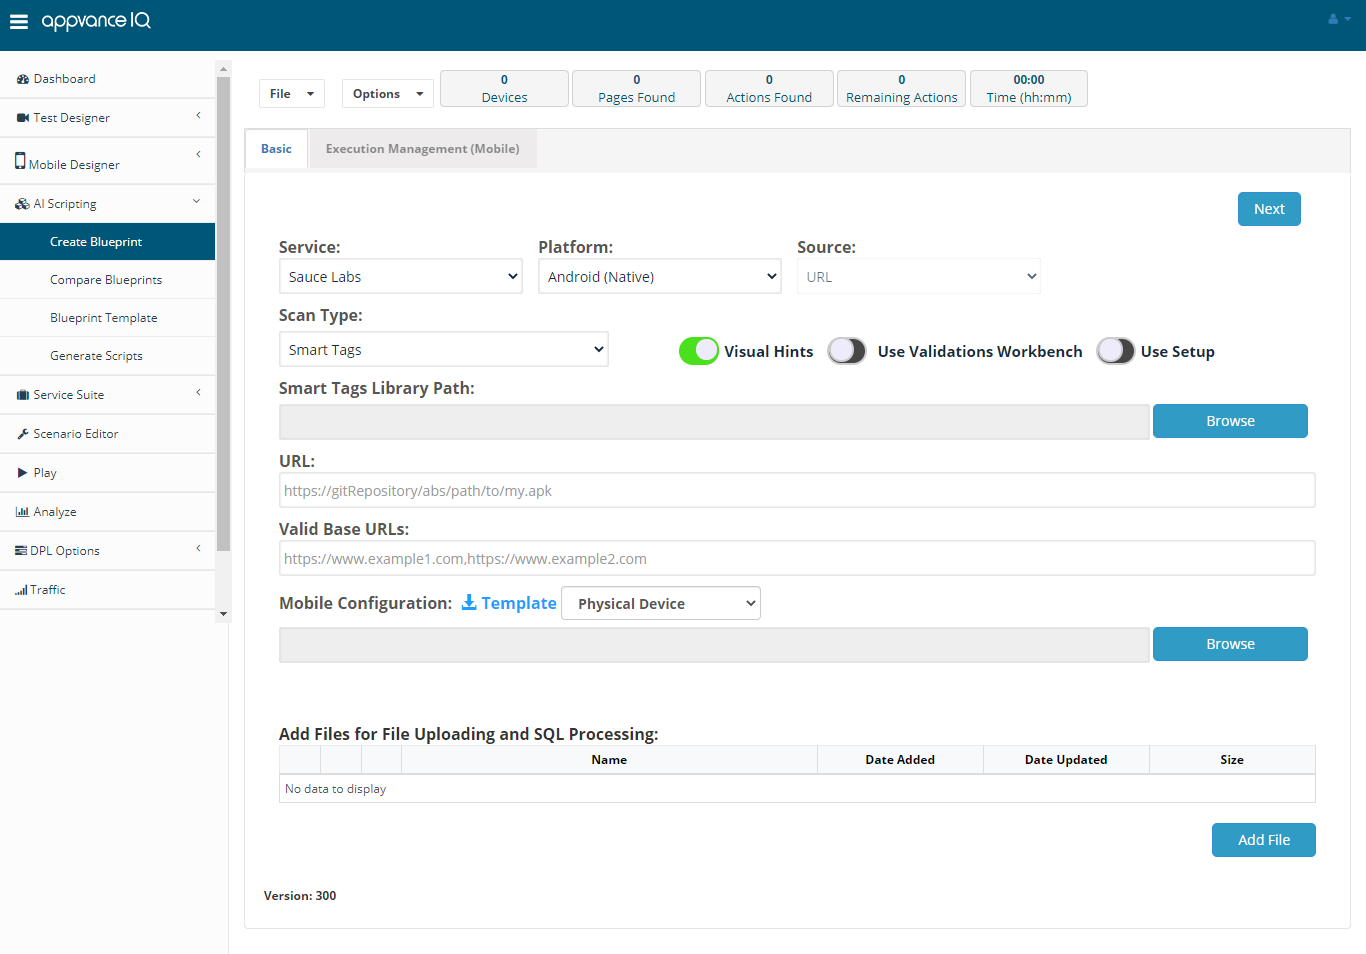The height and width of the screenshot is (954, 1366).
Task: Click sidebar scrollbar up arrow
Action: [223, 68]
